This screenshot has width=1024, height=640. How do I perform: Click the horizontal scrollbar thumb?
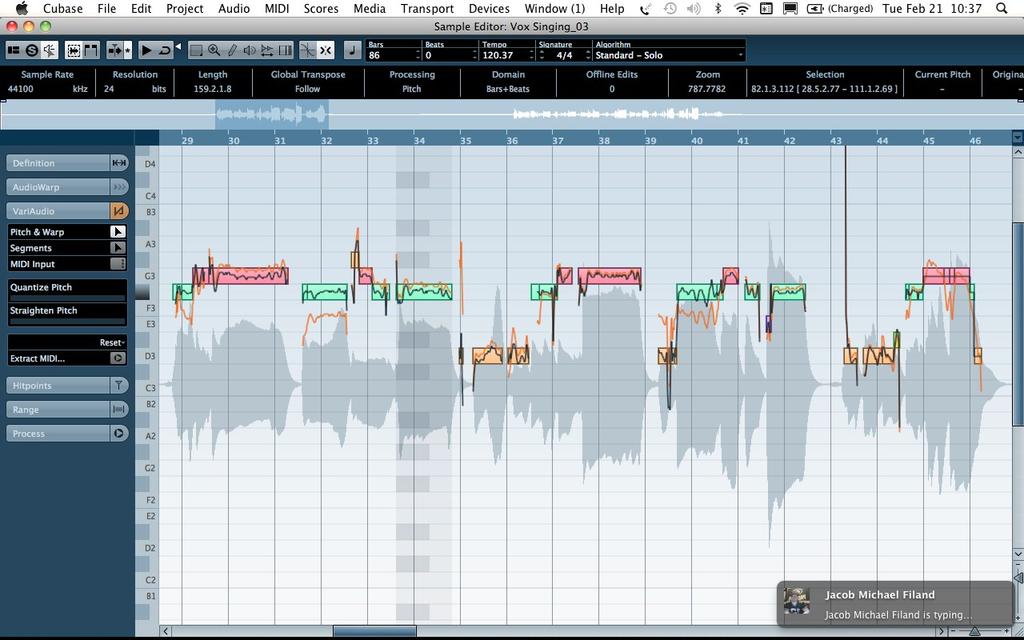click(x=374, y=632)
